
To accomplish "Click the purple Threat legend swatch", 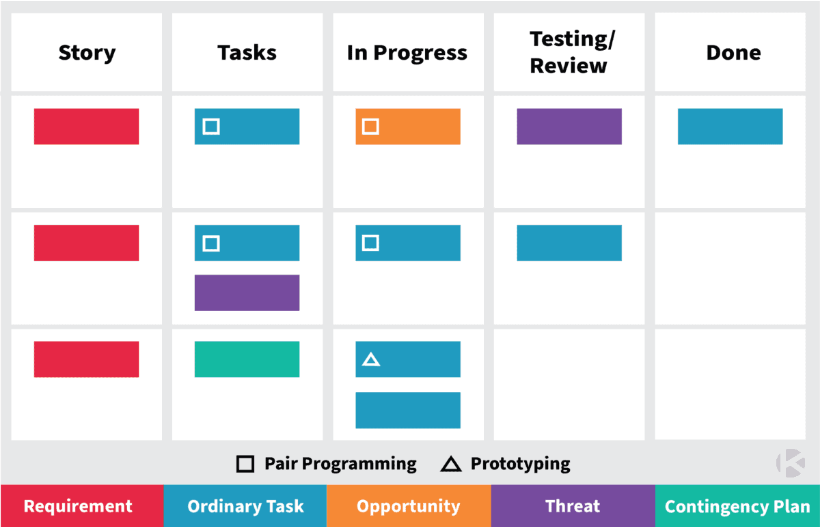I will pos(573,506).
